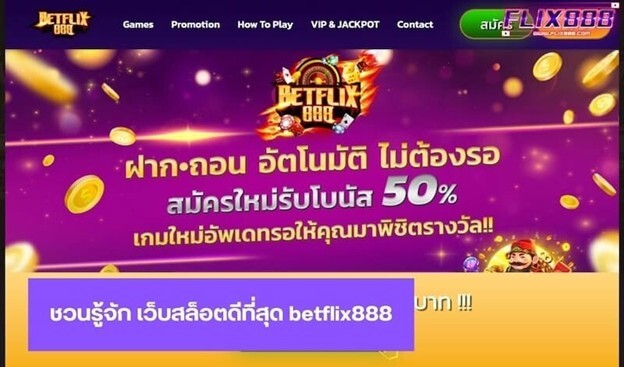This screenshot has width=624, height=367.
Task: Click the orange www.flix888.com button
Action: pyautogui.click(x=575, y=33)
